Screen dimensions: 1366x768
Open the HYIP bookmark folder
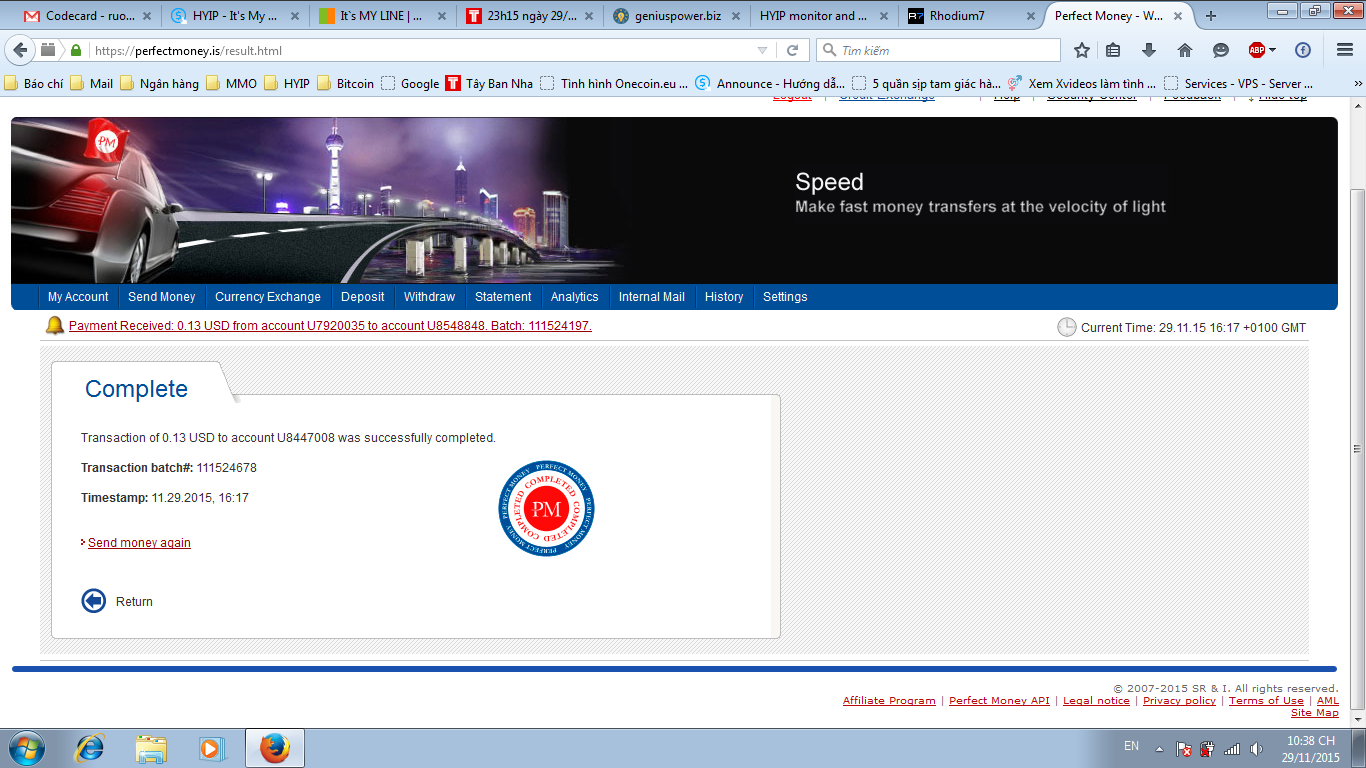click(287, 84)
